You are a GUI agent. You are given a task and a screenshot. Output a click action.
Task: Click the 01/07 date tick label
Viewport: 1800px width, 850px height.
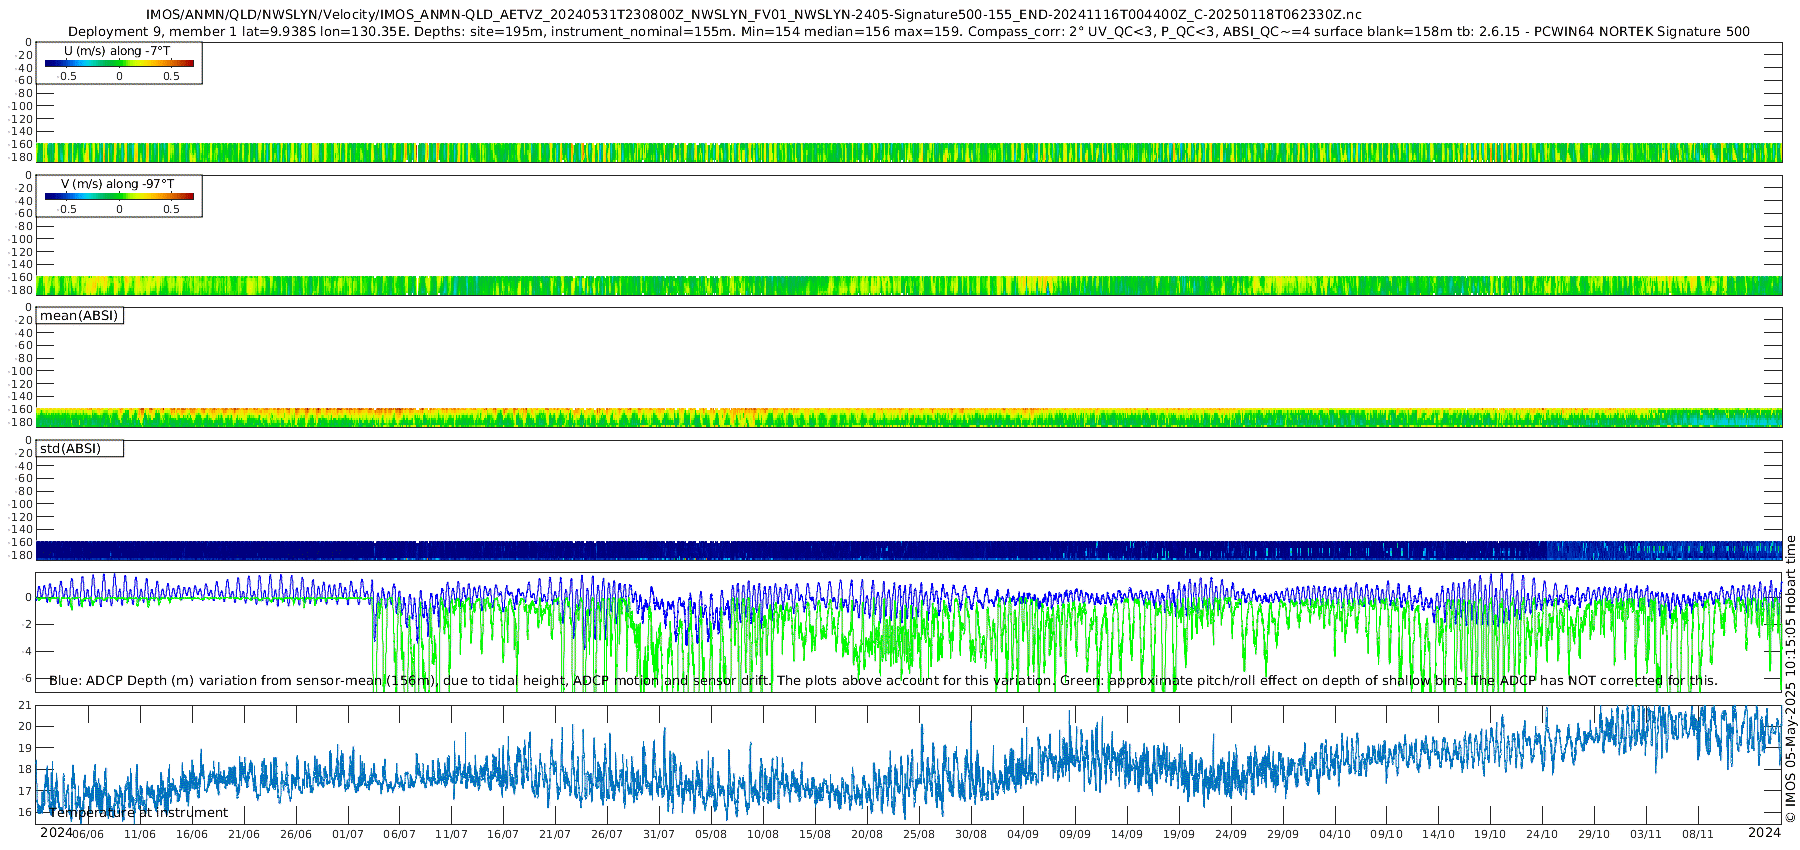(347, 835)
